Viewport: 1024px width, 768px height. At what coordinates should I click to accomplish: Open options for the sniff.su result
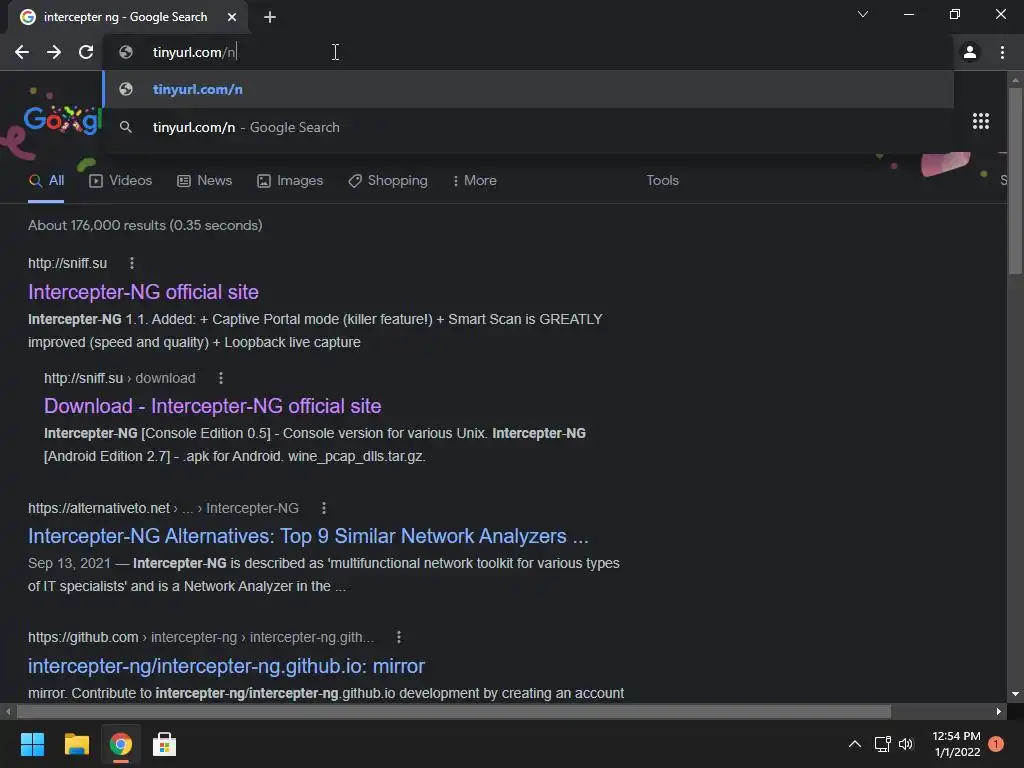[132, 263]
